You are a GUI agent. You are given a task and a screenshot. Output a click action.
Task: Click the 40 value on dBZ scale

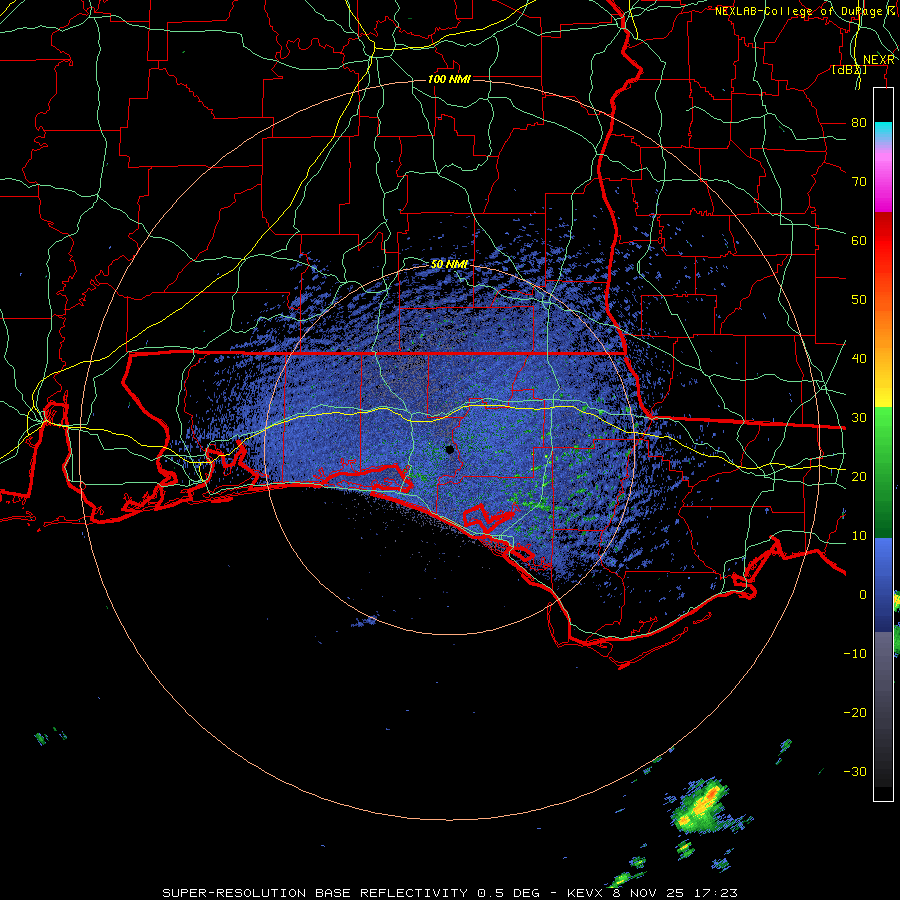(859, 359)
